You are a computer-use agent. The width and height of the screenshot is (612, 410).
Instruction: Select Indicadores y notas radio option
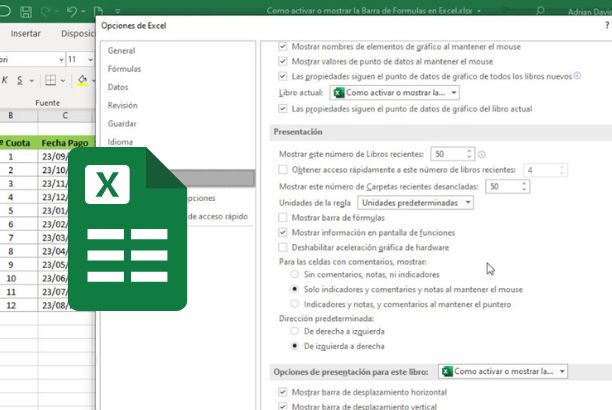[x=295, y=304]
